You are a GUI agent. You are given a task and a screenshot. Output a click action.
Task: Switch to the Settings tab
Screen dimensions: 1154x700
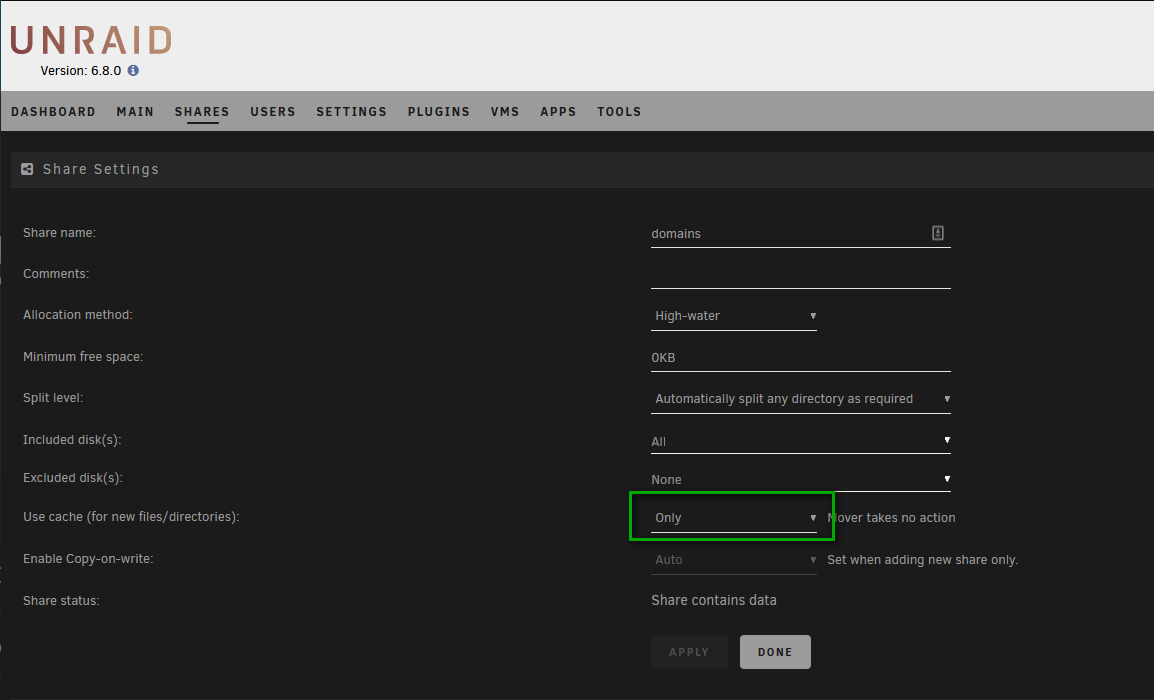click(x=351, y=112)
